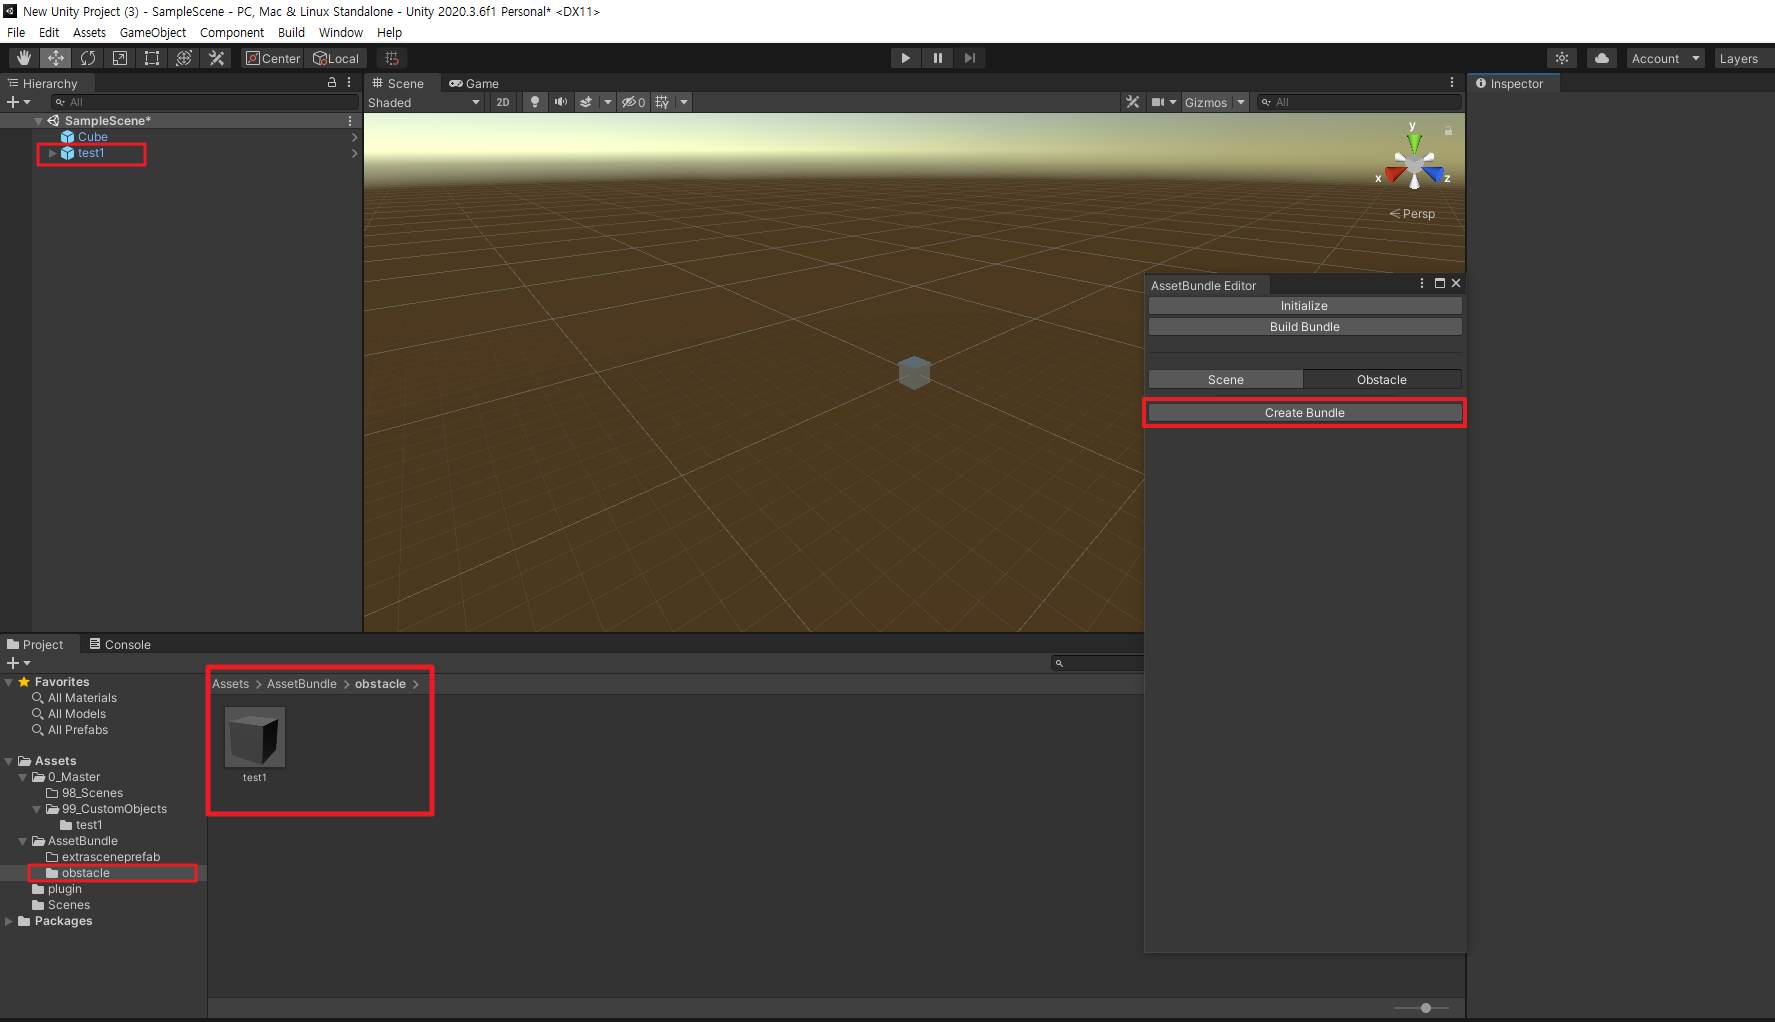Lock the Hierarchy panel
The image size is (1775, 1022).
pos(332,83)
